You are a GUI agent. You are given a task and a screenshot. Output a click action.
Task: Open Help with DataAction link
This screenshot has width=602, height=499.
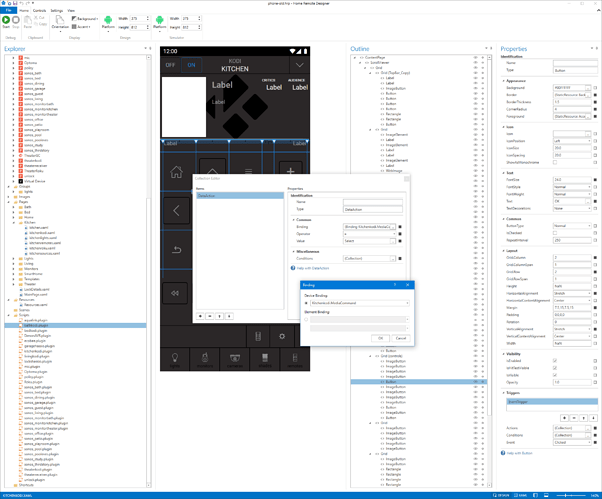313,268
